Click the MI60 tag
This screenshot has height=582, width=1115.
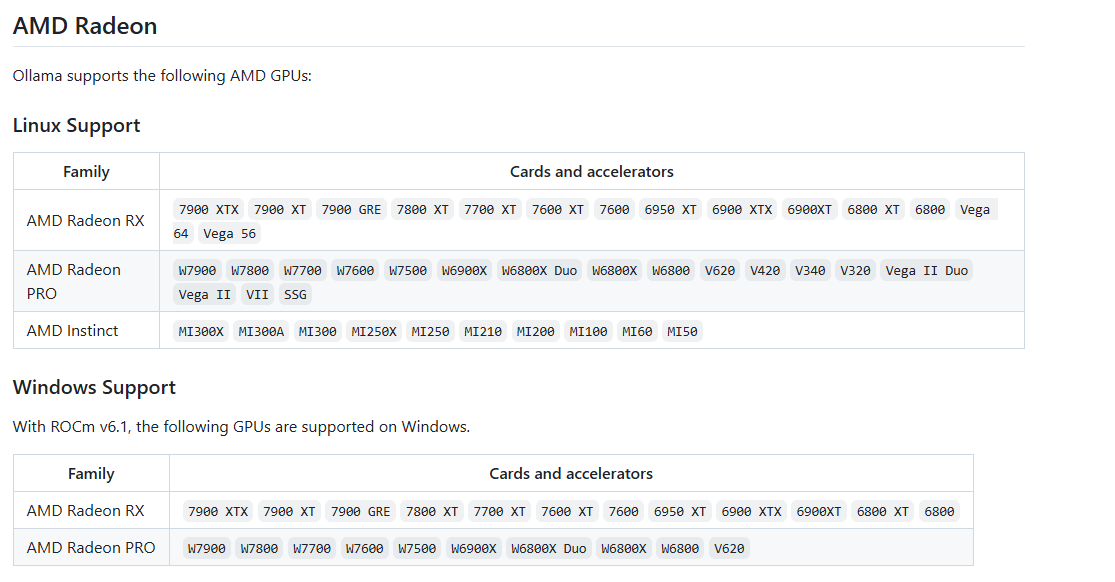(637, 332)
